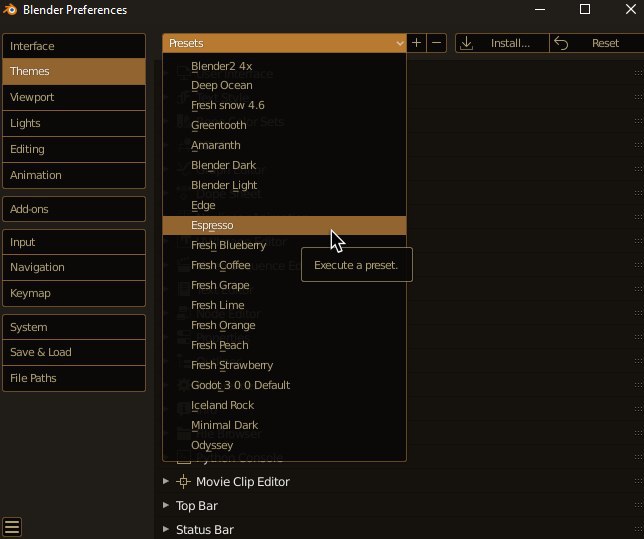Viewport: 644px width, 539px height.
Task: Click the drag handle on the Top Bar row
Action: tap(638, 505)
